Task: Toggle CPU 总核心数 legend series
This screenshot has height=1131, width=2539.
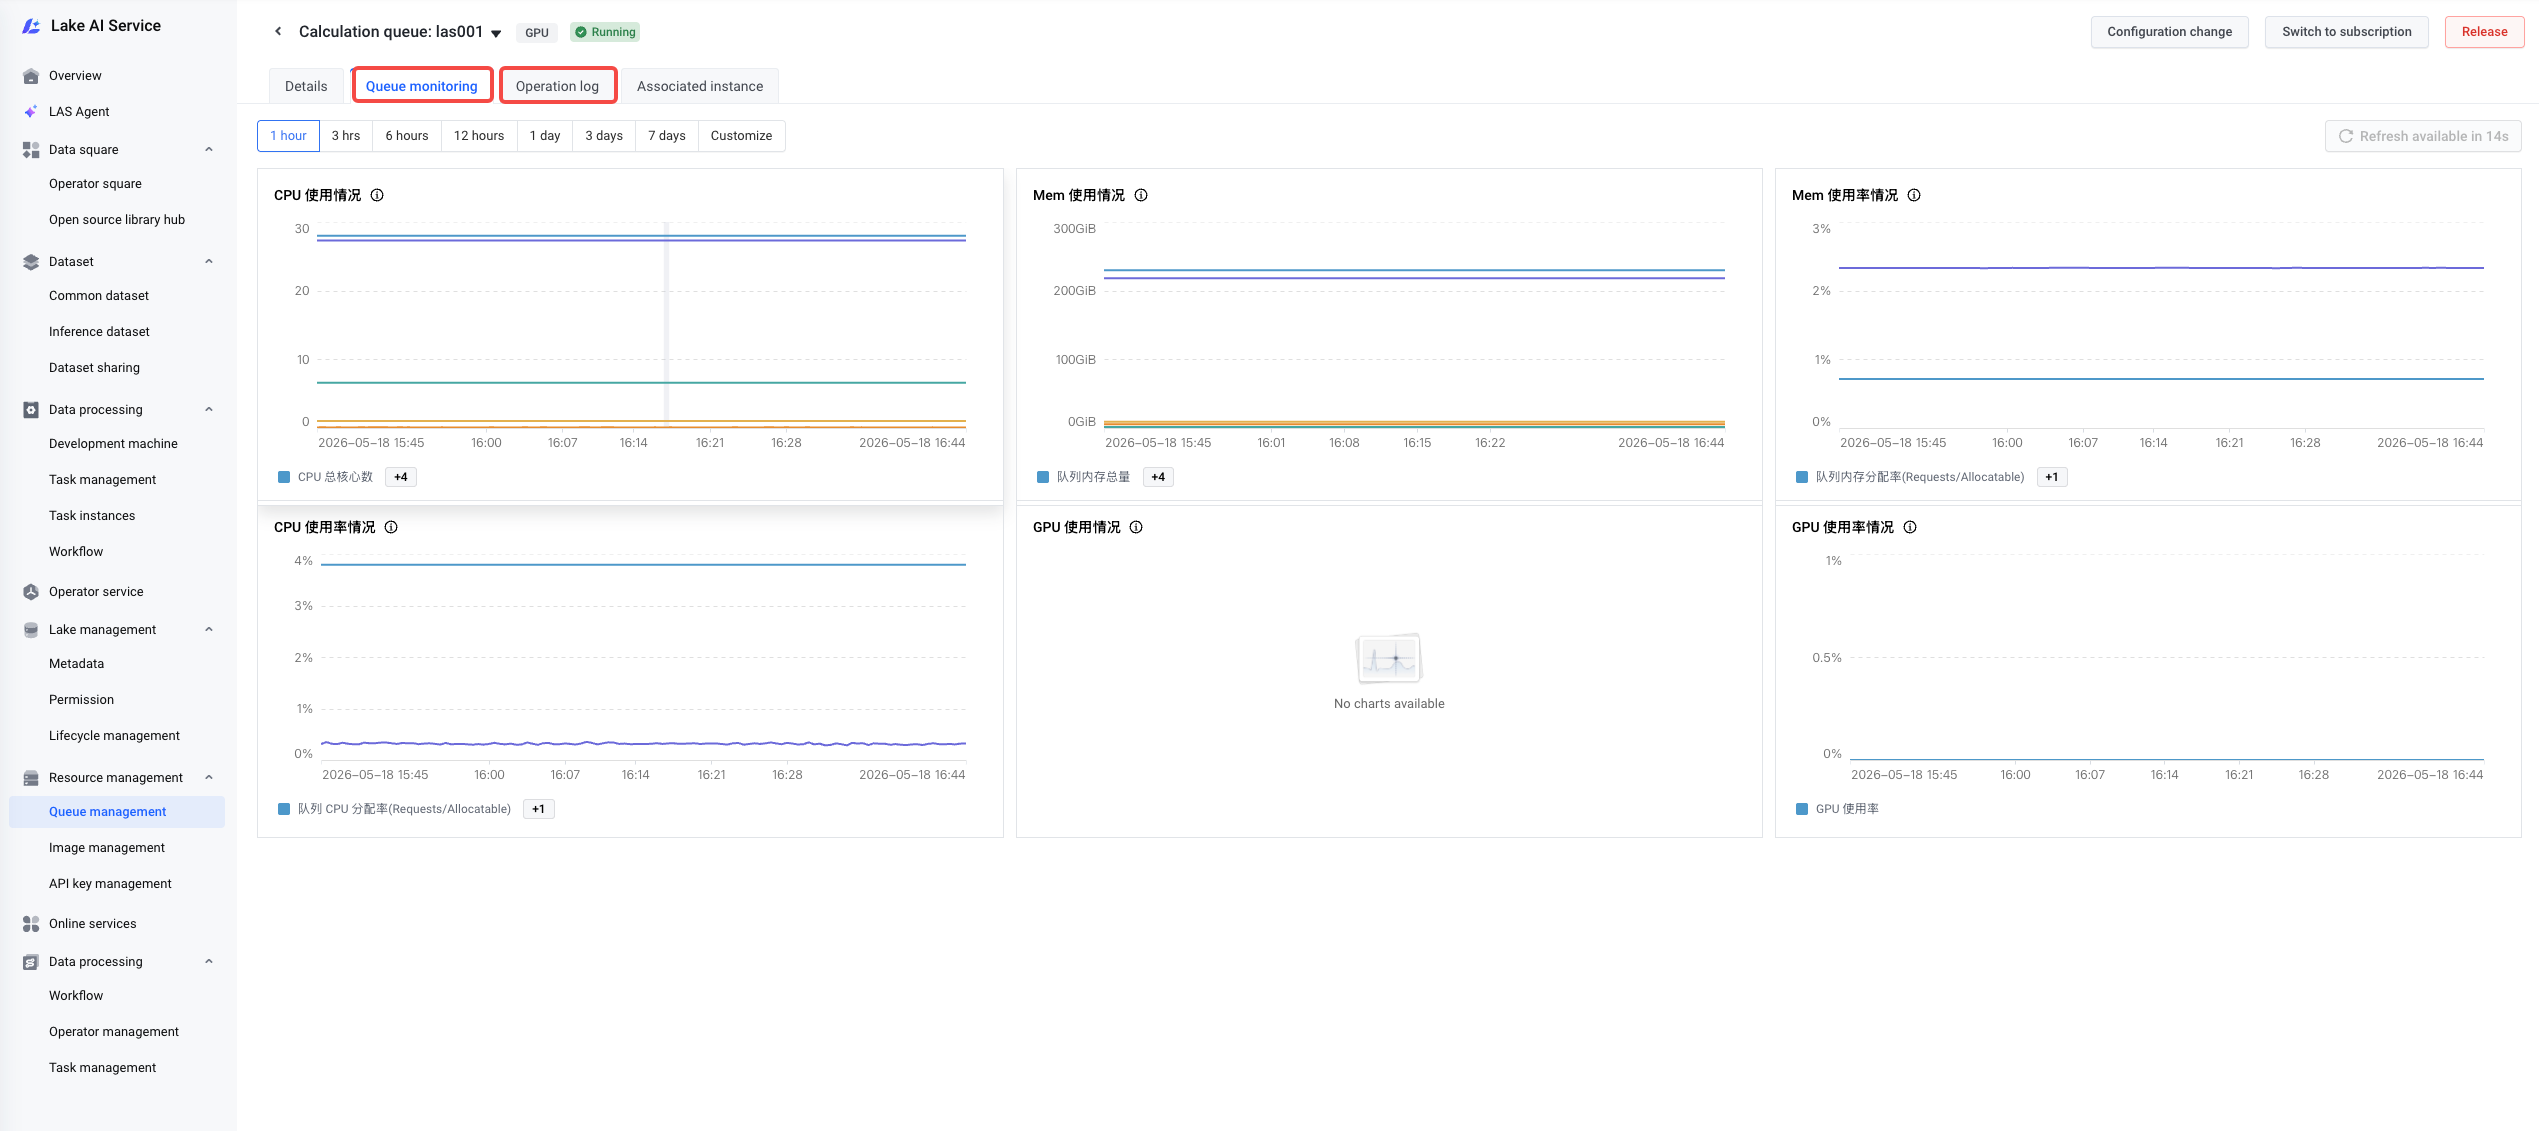Action: pyautogui.click(x=325, y=478)
